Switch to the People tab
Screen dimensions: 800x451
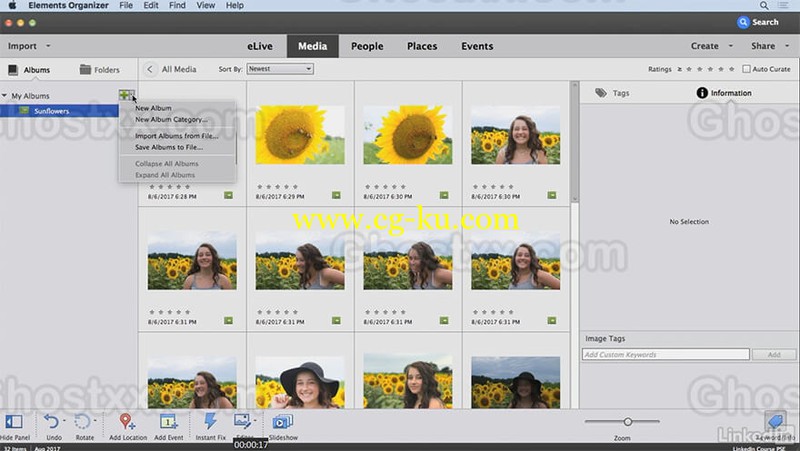coord(367,46)
